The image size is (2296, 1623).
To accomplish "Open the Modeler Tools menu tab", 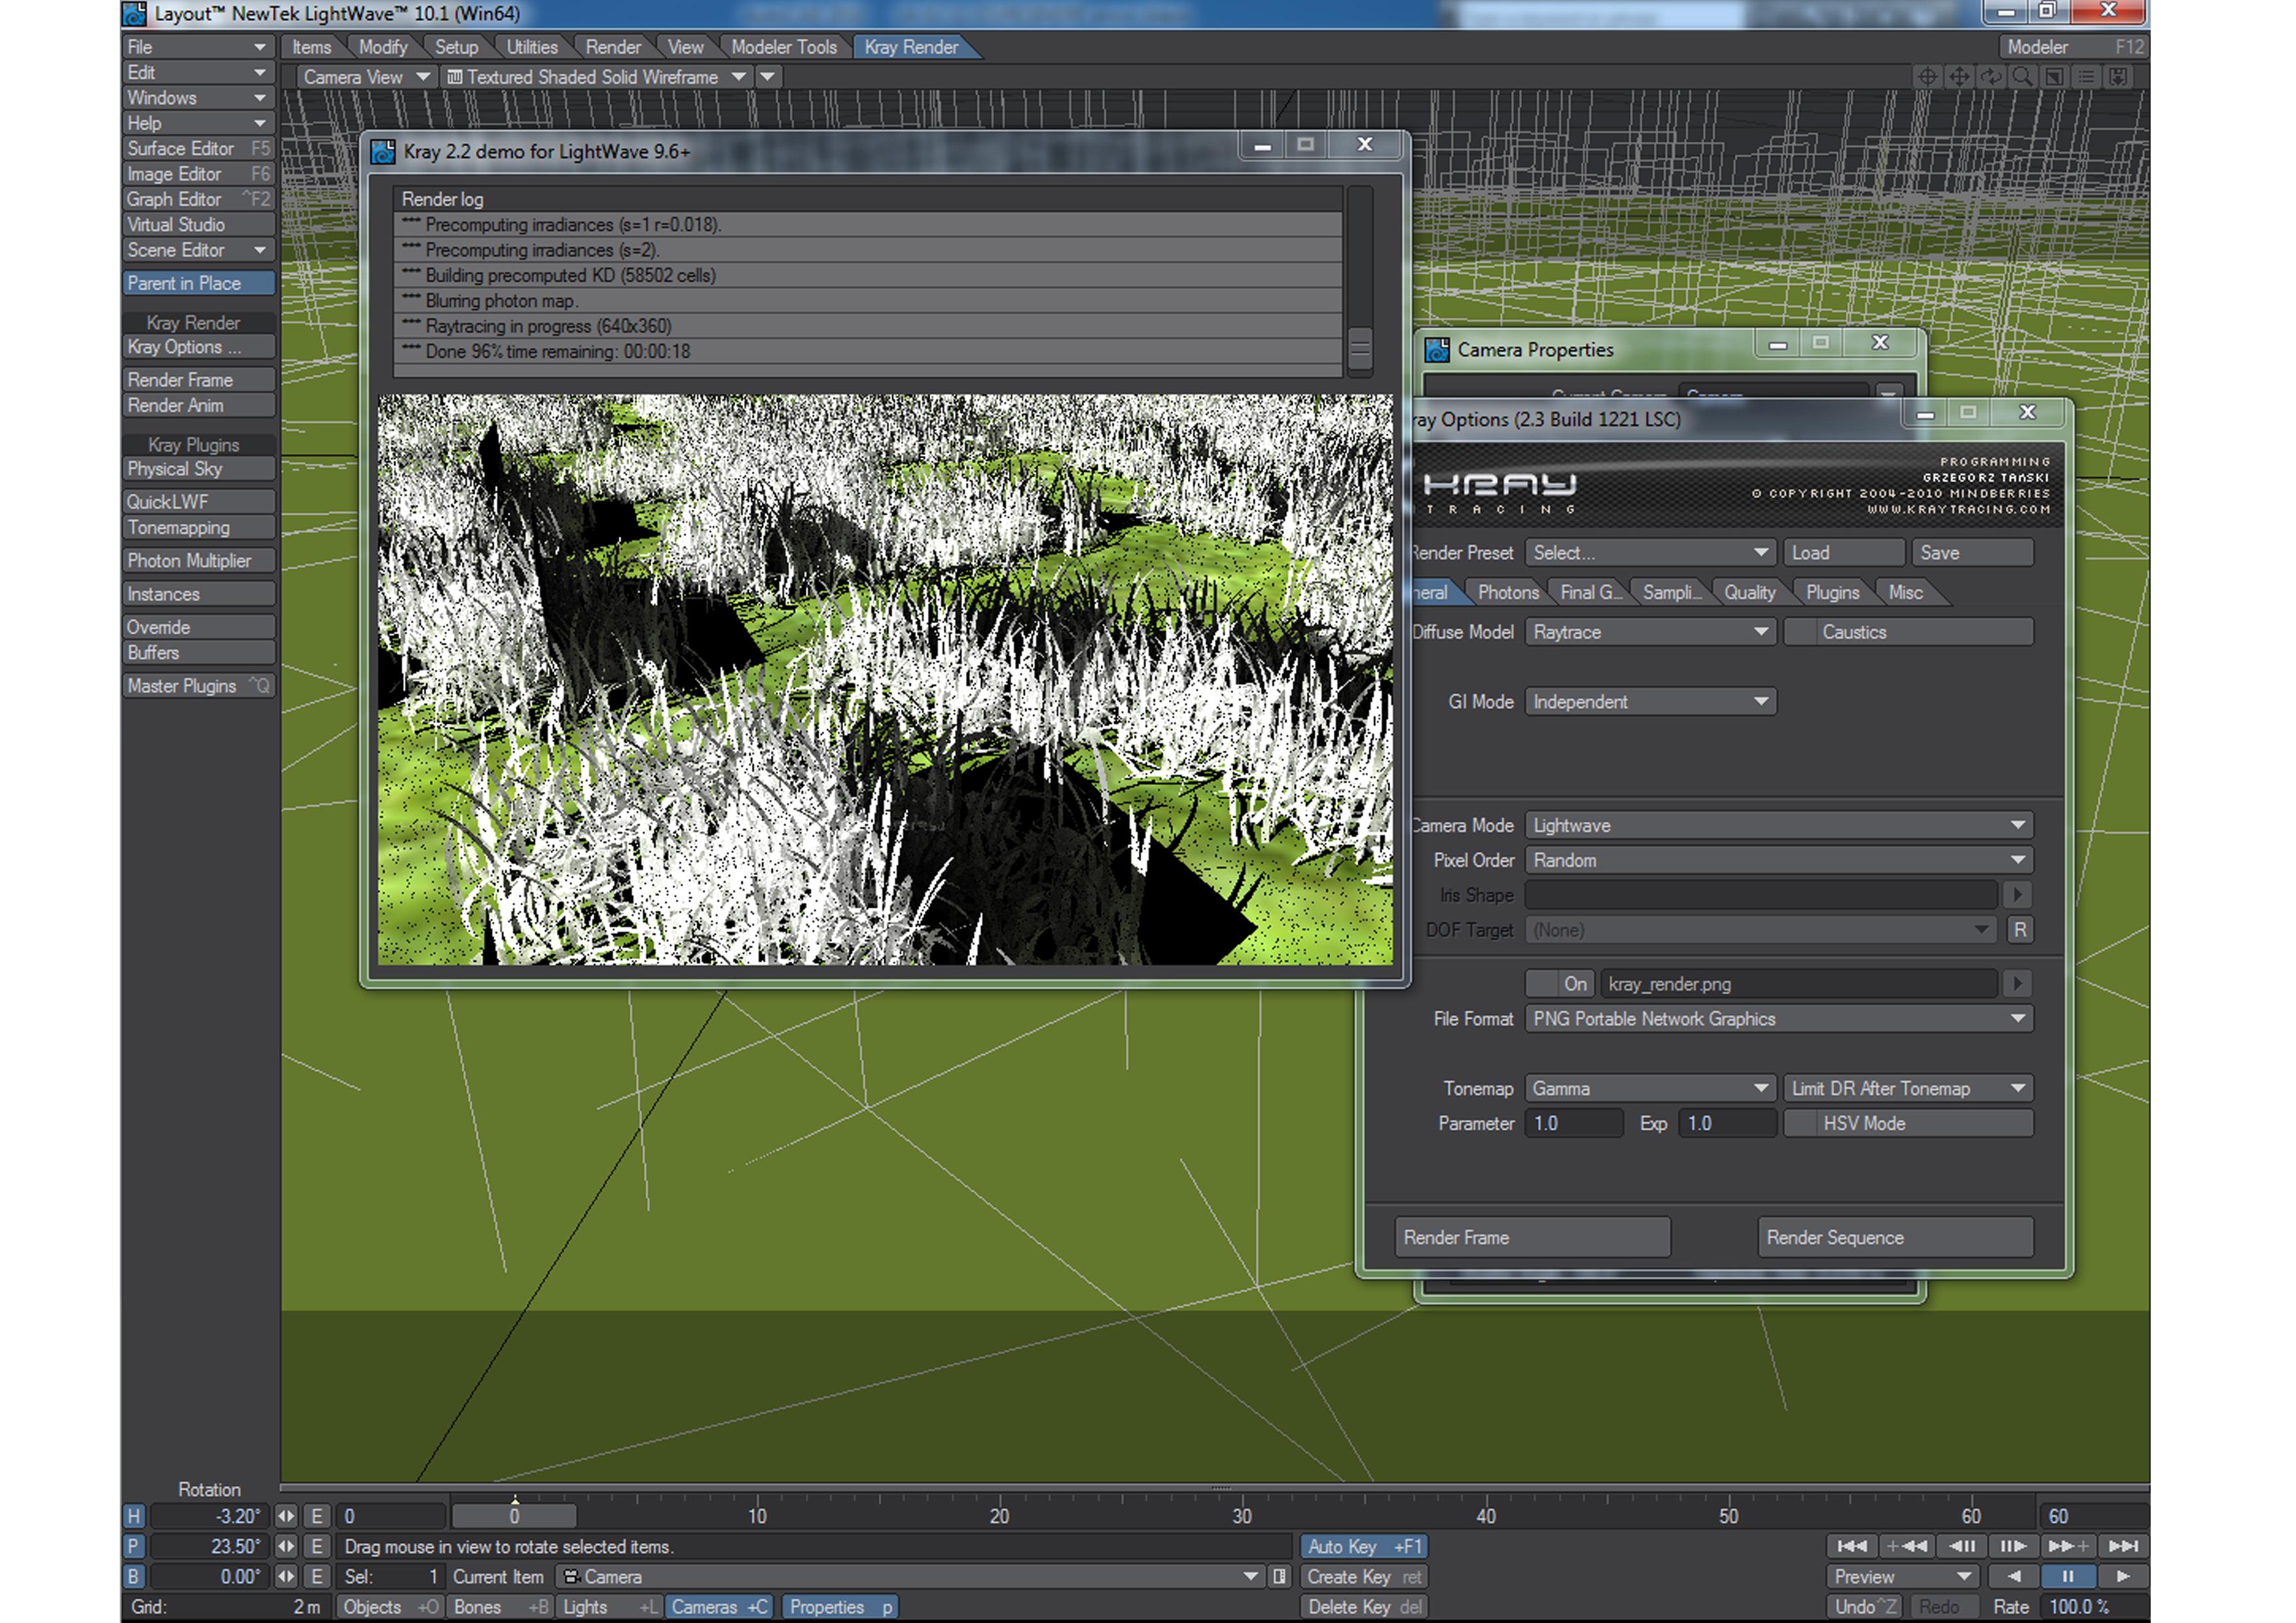I will (x=783, y=47).
